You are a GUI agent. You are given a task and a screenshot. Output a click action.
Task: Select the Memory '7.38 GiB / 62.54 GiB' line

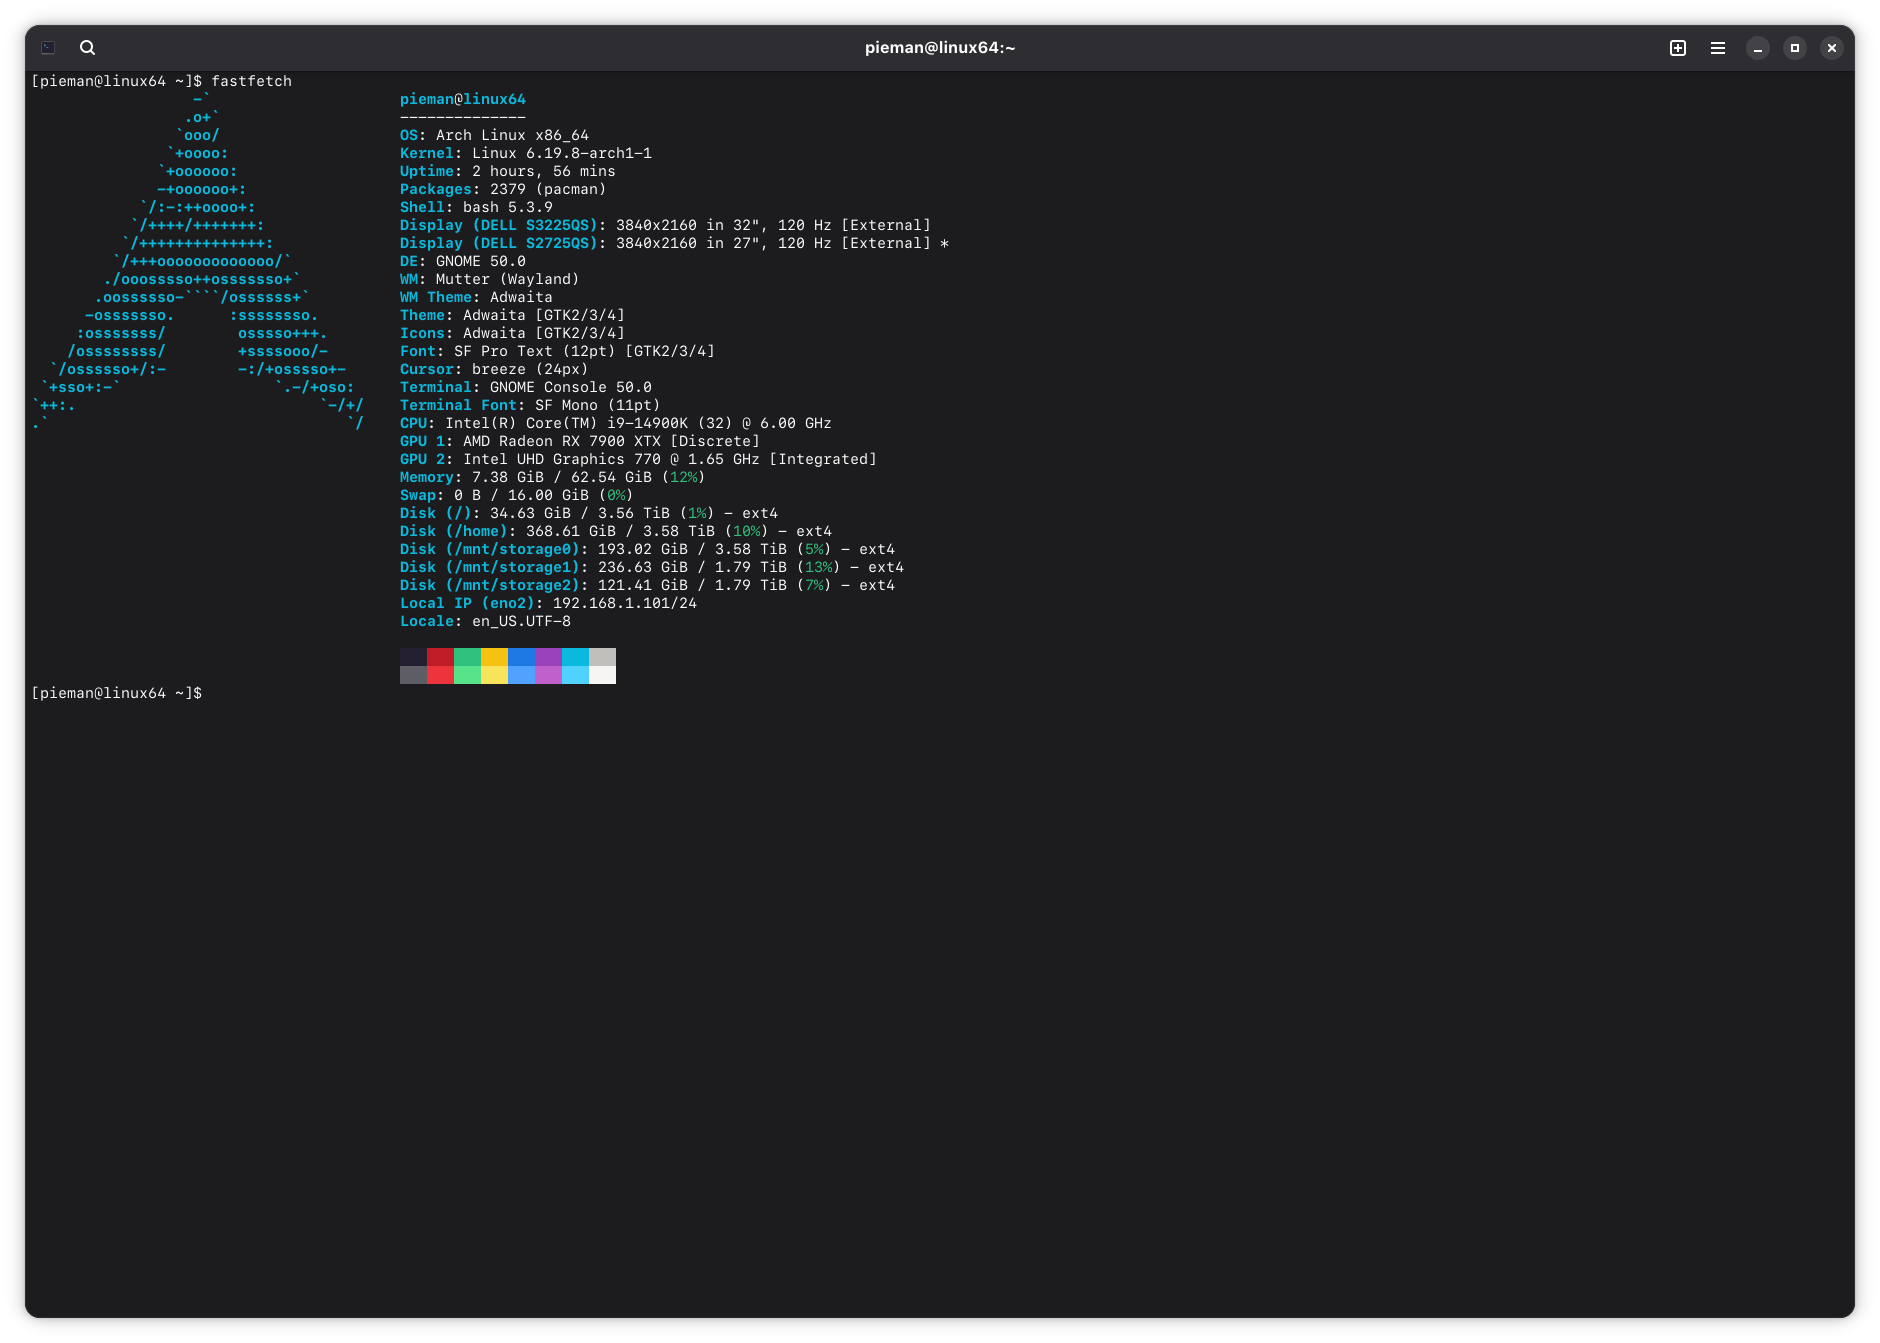tap(553, 477)
